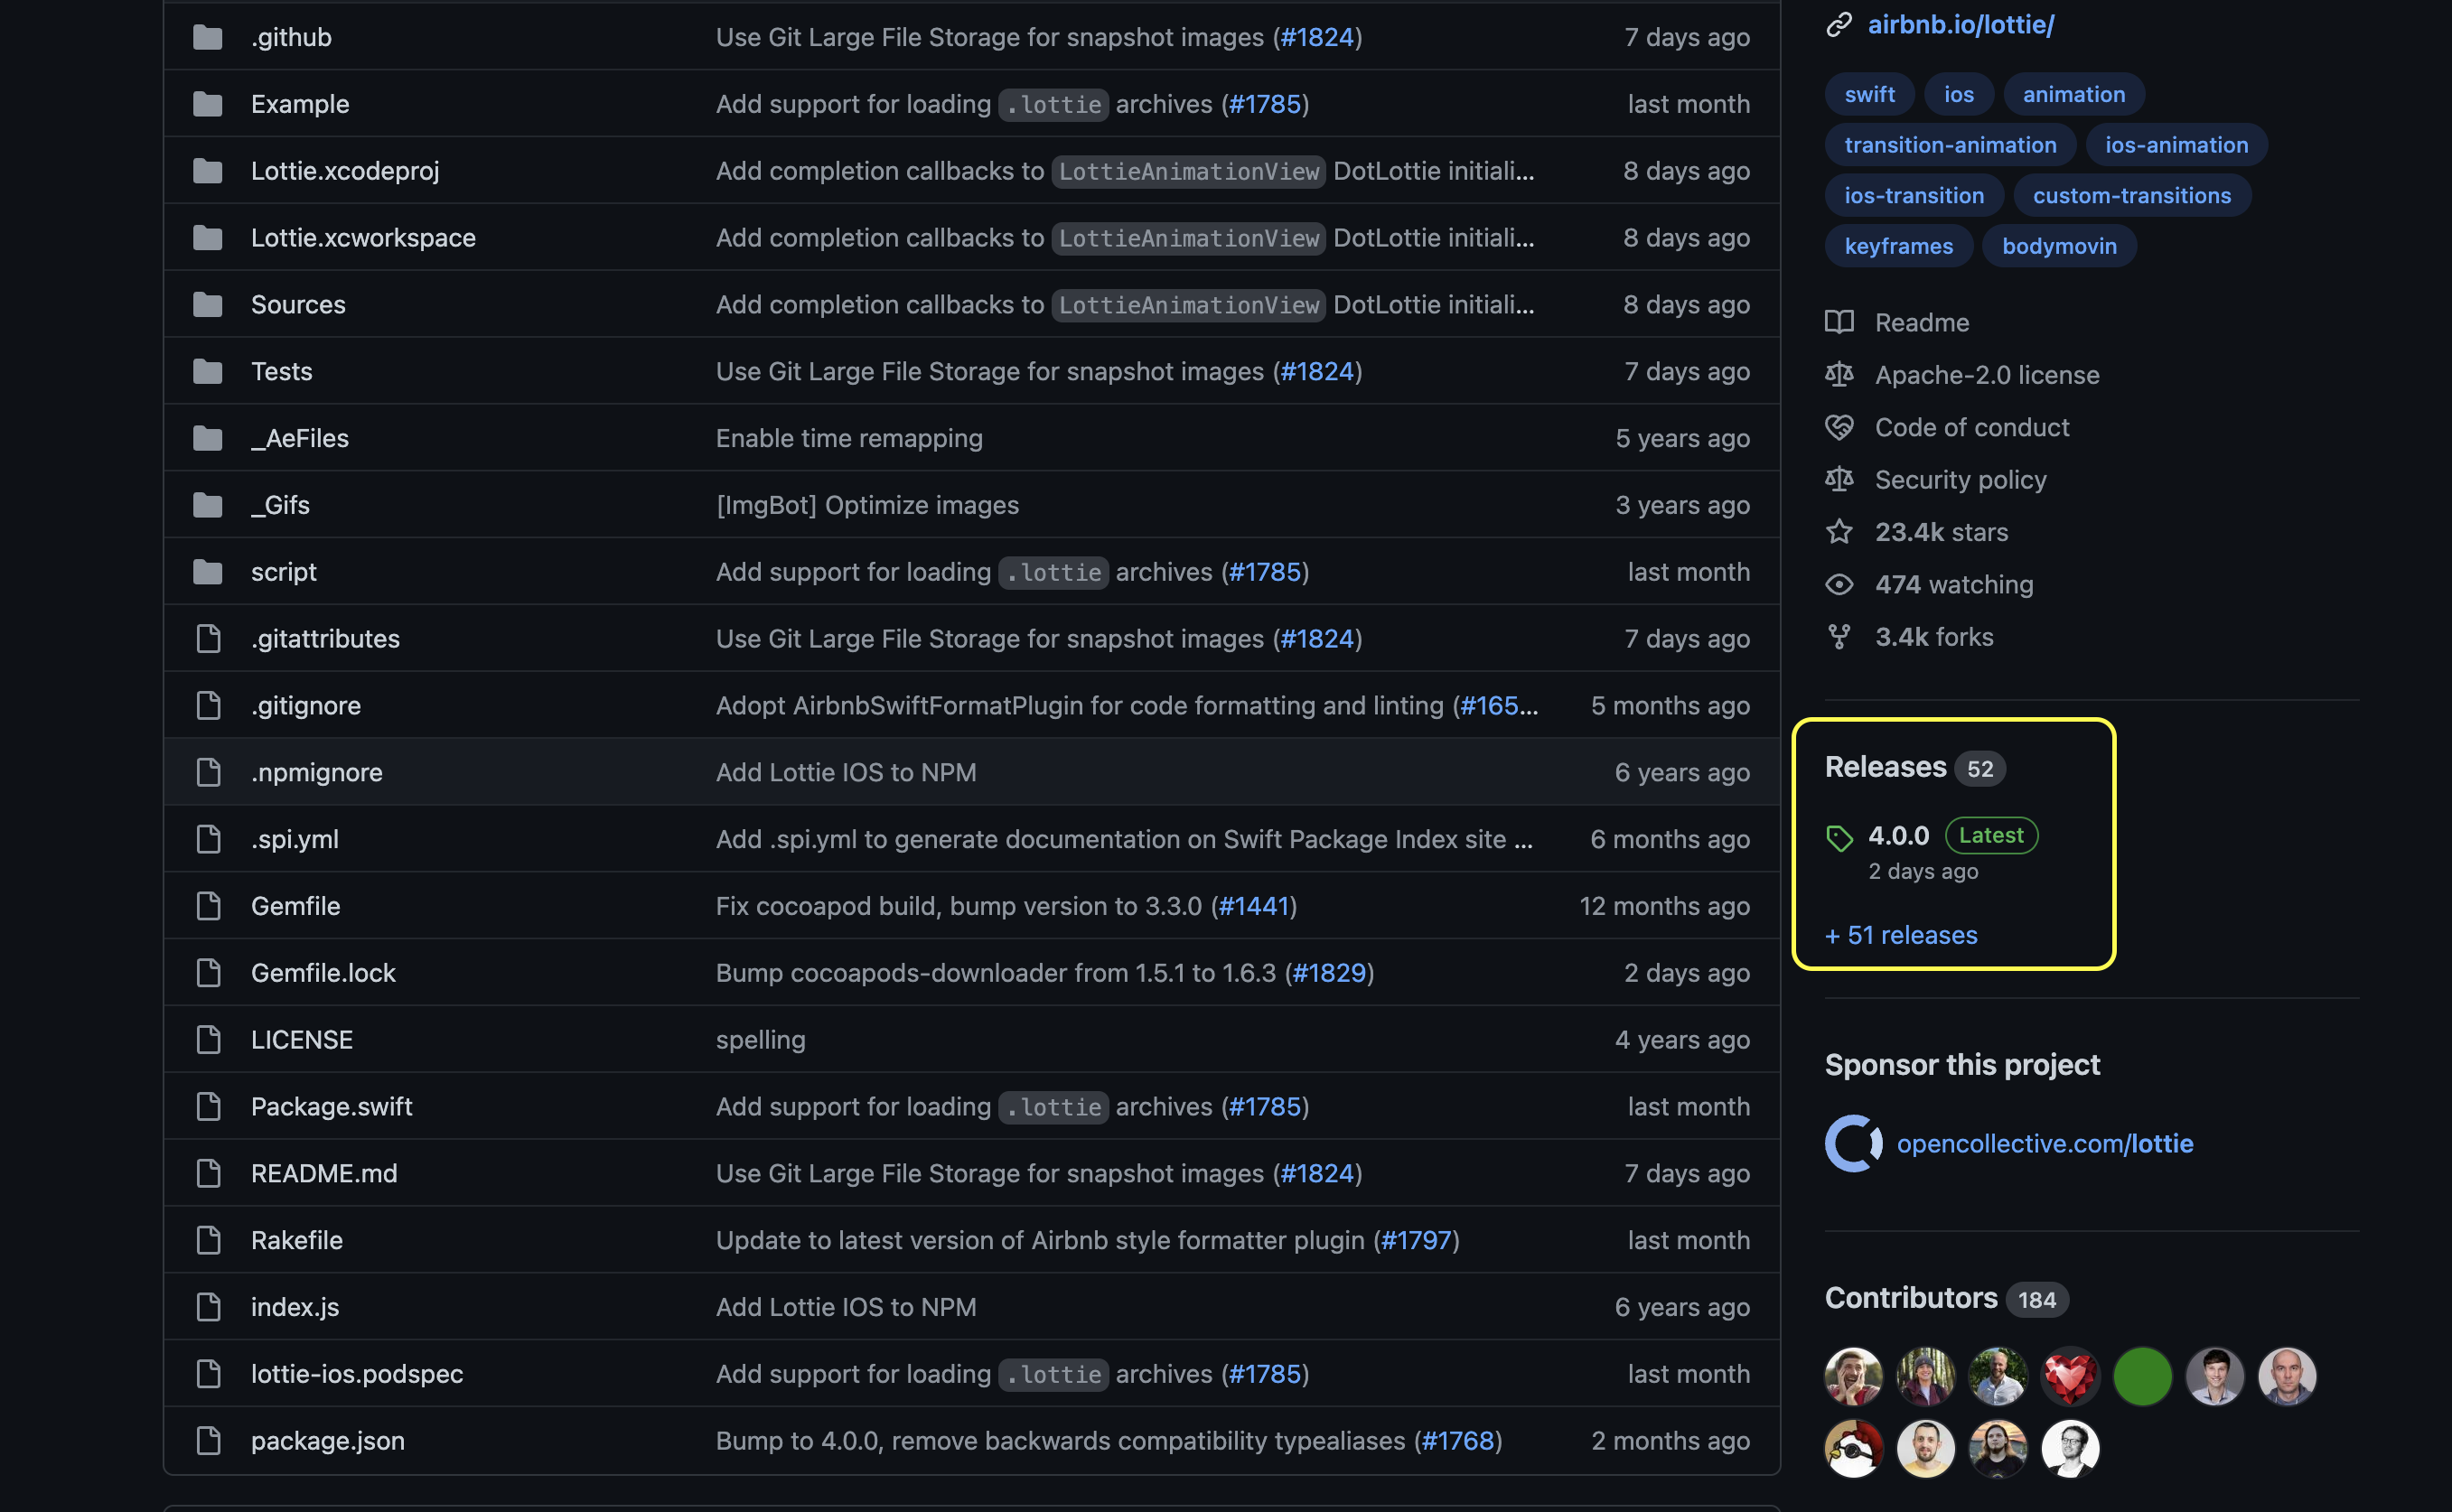The width and height of the screenshot is (2452, 1512).
Task: Open the Security policy link
Action: [x=1959, y=480]
